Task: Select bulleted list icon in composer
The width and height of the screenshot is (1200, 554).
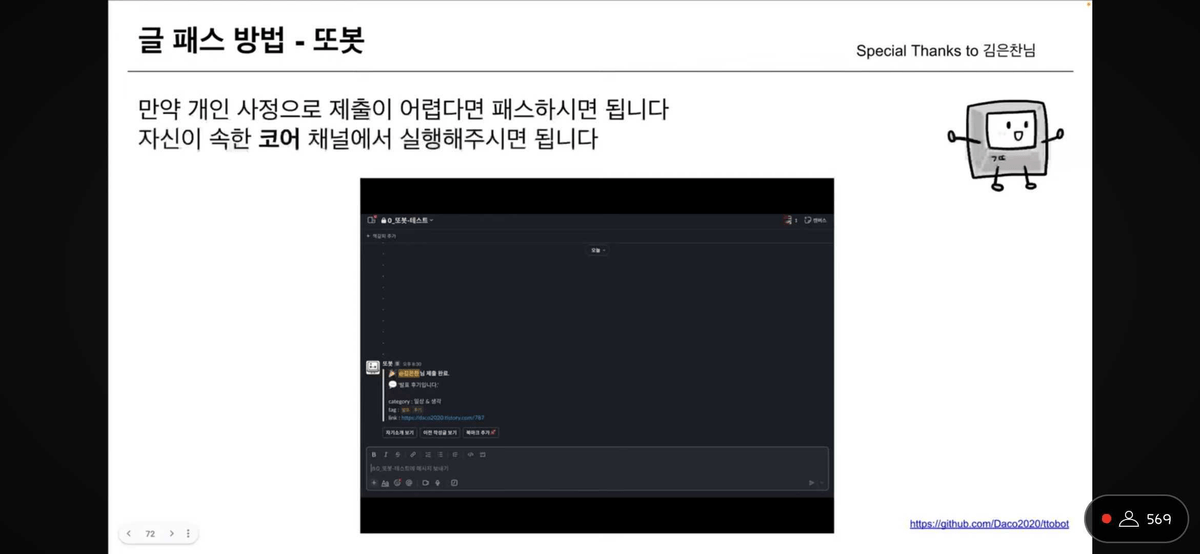Action: coord(440,455)
